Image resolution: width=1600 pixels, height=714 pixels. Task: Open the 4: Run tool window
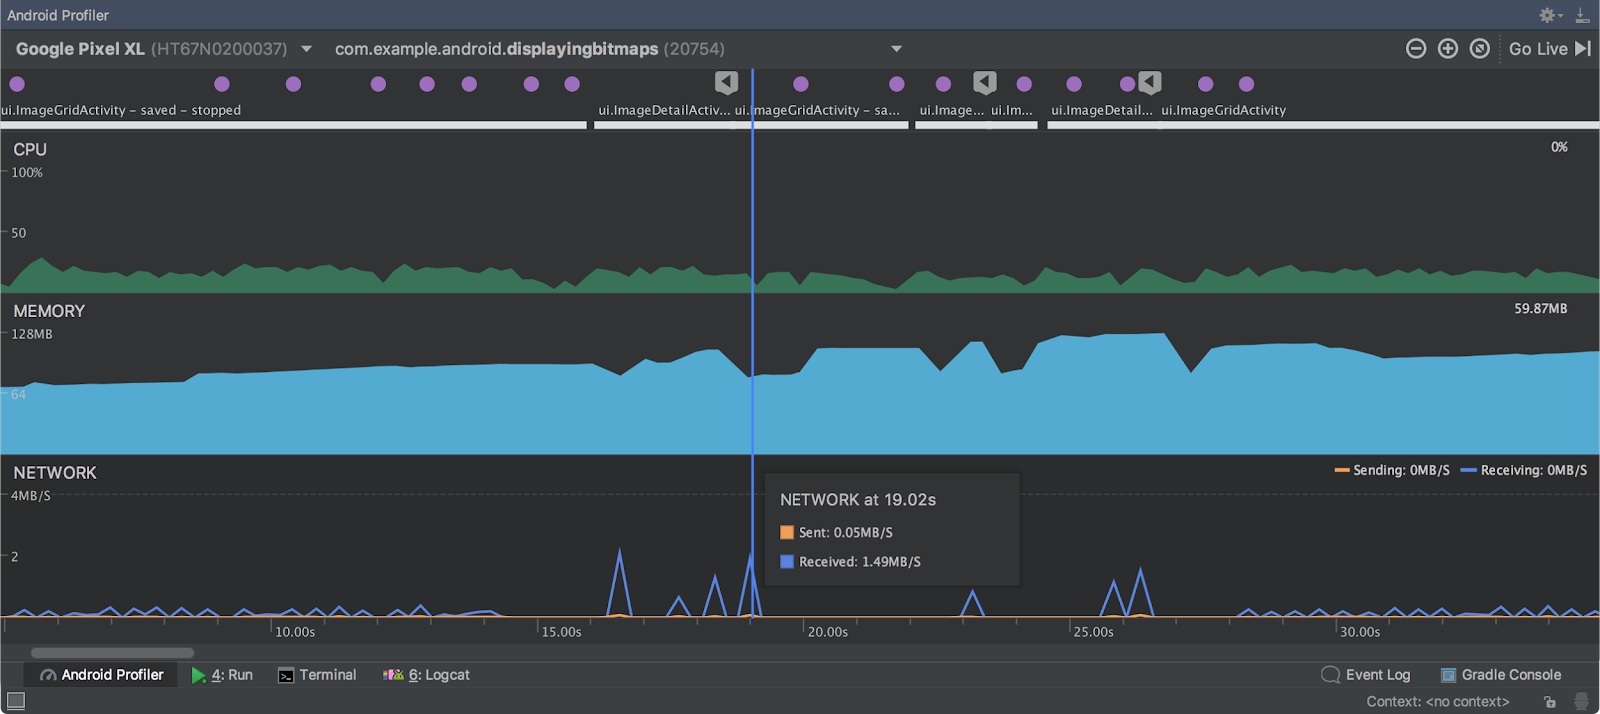point(222,675)
